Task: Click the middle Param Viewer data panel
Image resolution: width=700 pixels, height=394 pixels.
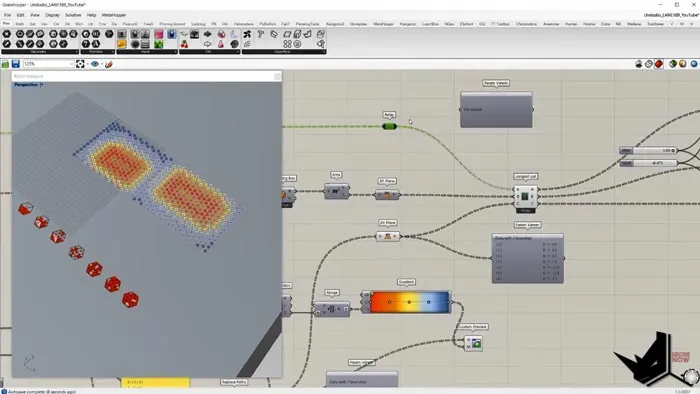Action: 528,258
